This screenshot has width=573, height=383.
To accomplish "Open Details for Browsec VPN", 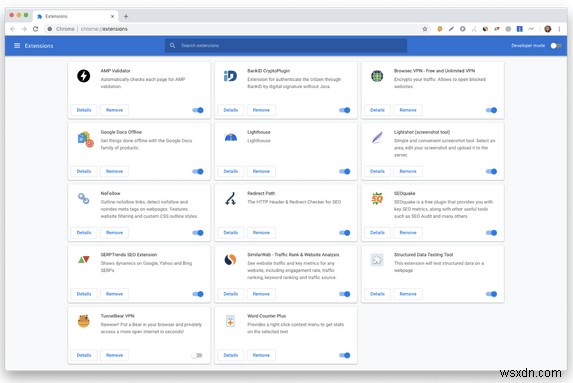I will point(377,110).
